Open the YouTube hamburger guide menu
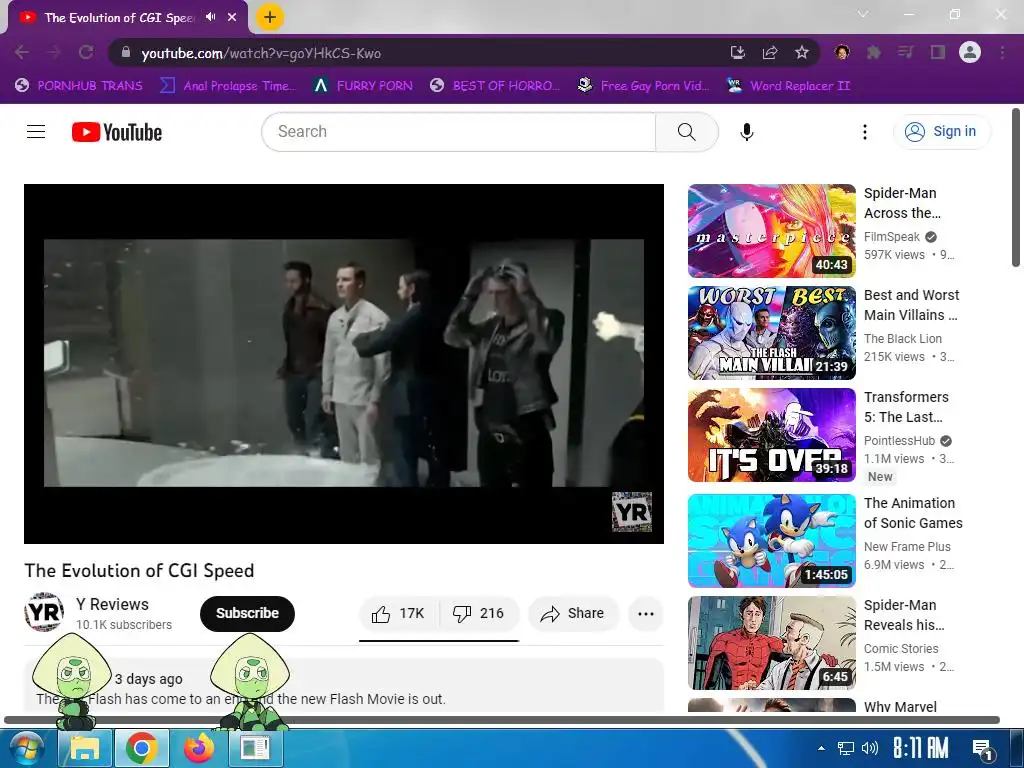The height and width of the screenshot is (768, 1024). (x=36, y=132)
